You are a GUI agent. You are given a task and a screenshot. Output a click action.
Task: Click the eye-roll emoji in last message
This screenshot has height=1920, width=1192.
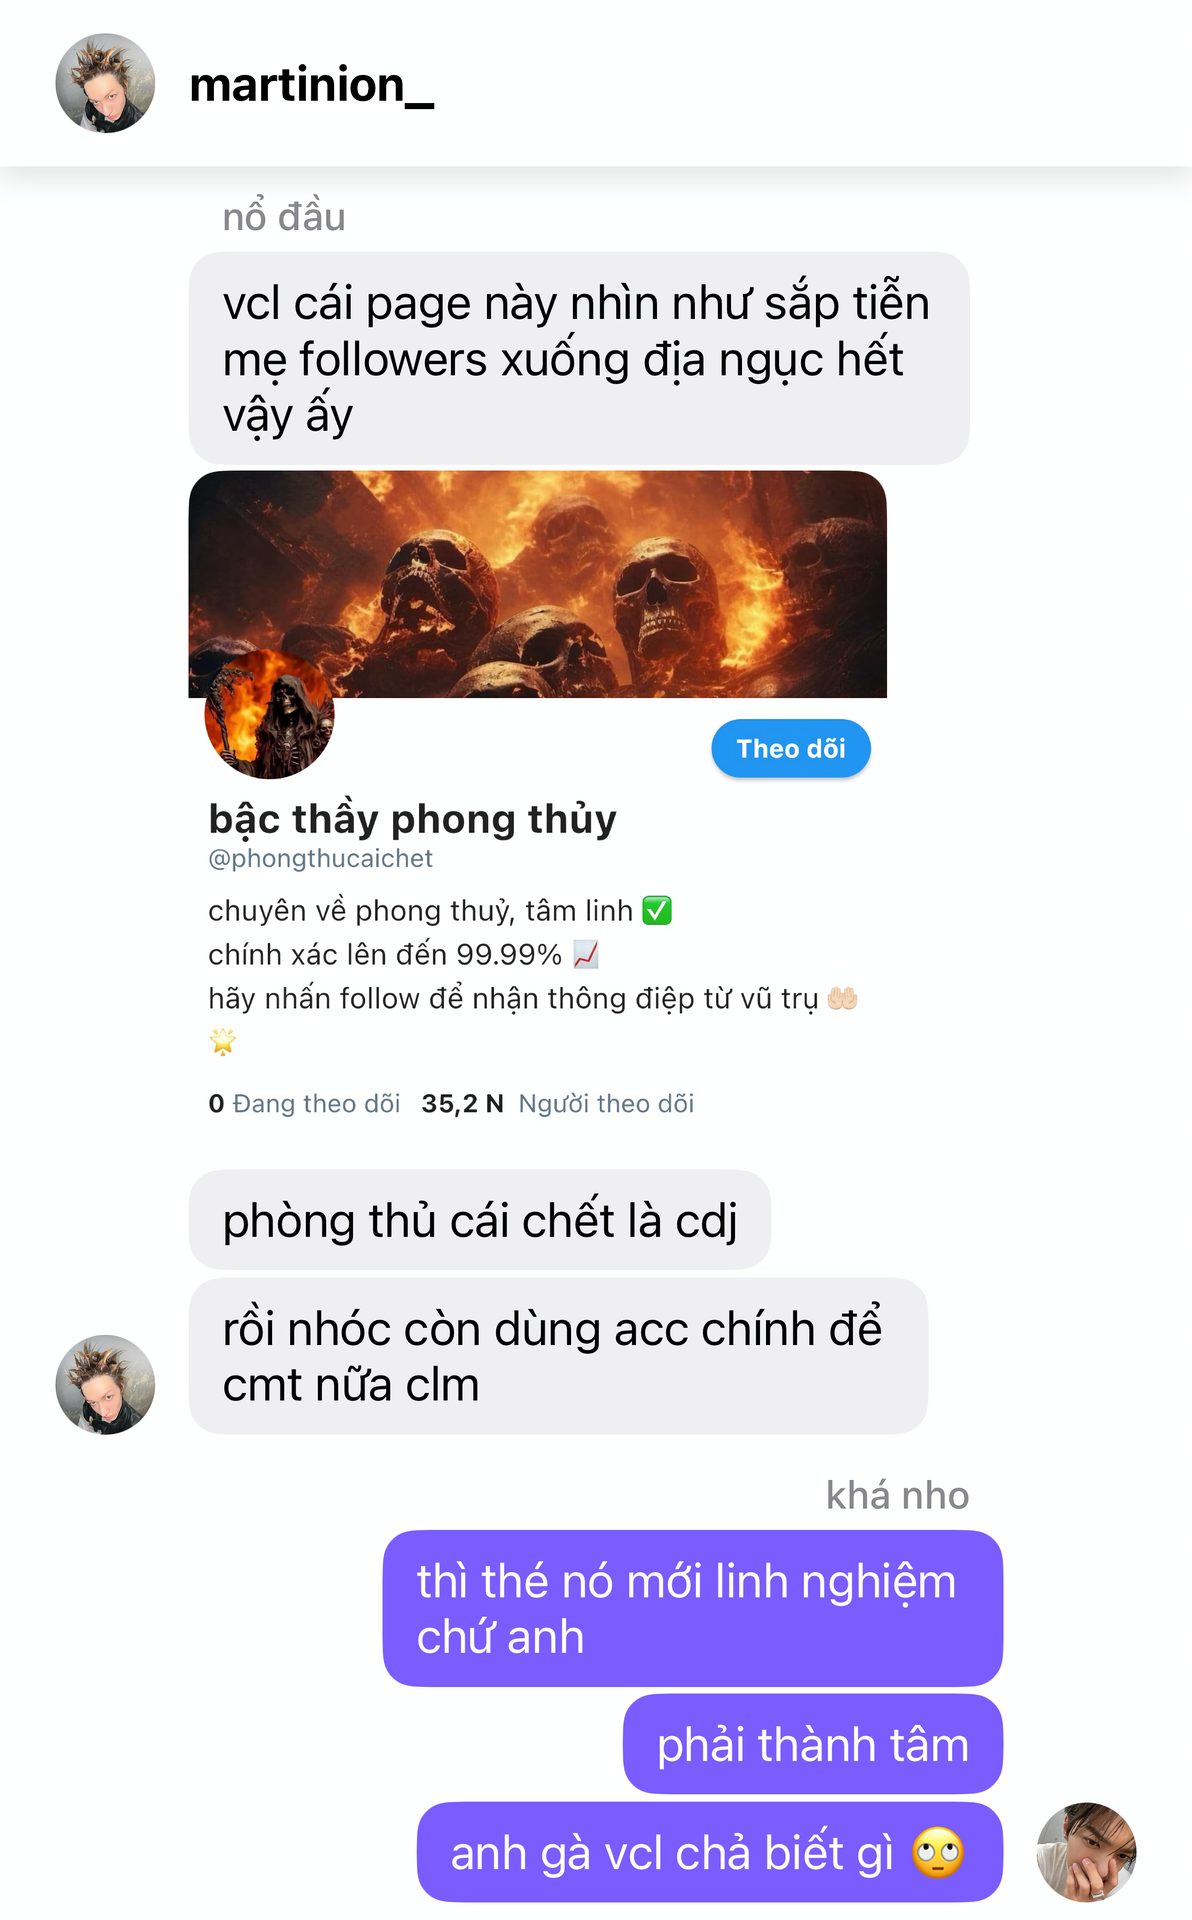point(938,1853)
